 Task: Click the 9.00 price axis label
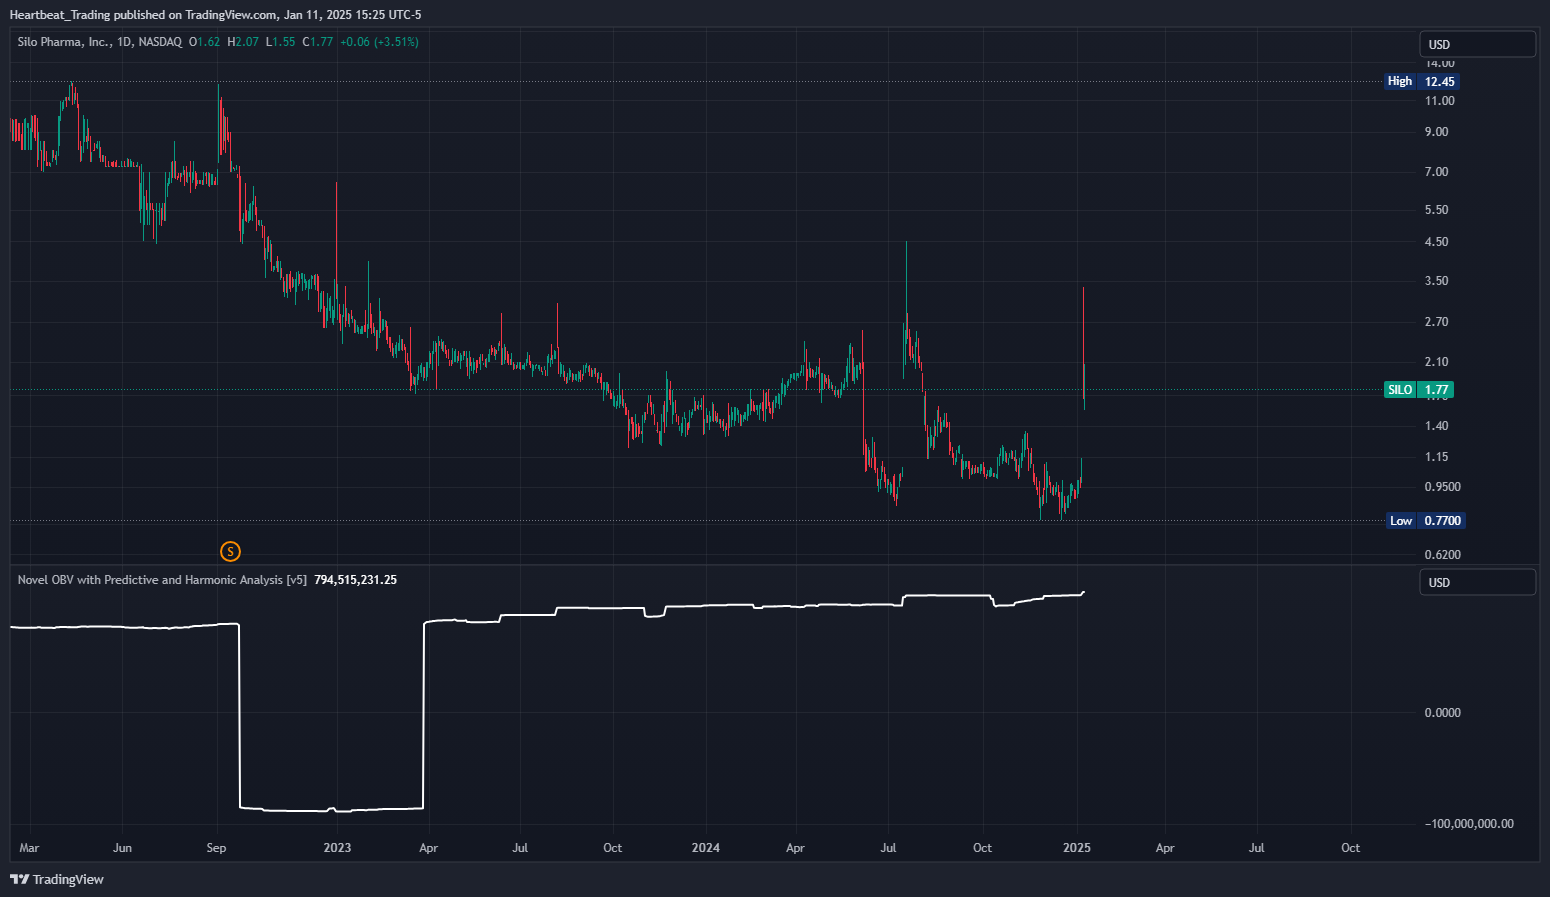pyautogui.click(x=1437, y=132)
